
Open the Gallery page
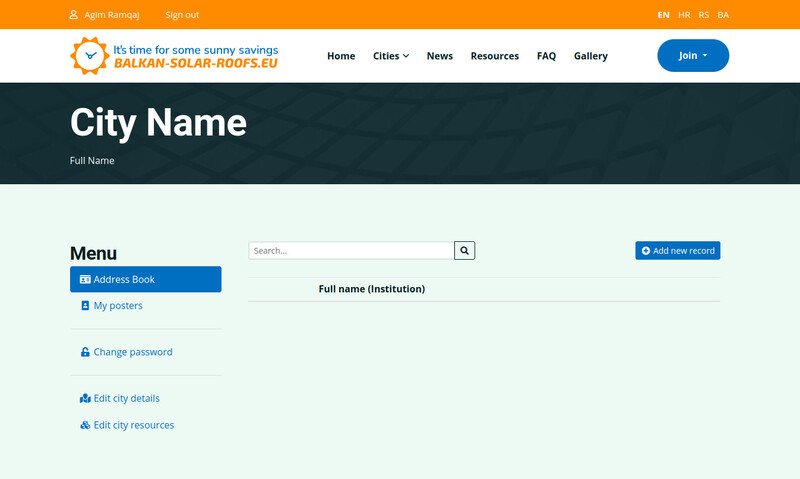(591, 56)
